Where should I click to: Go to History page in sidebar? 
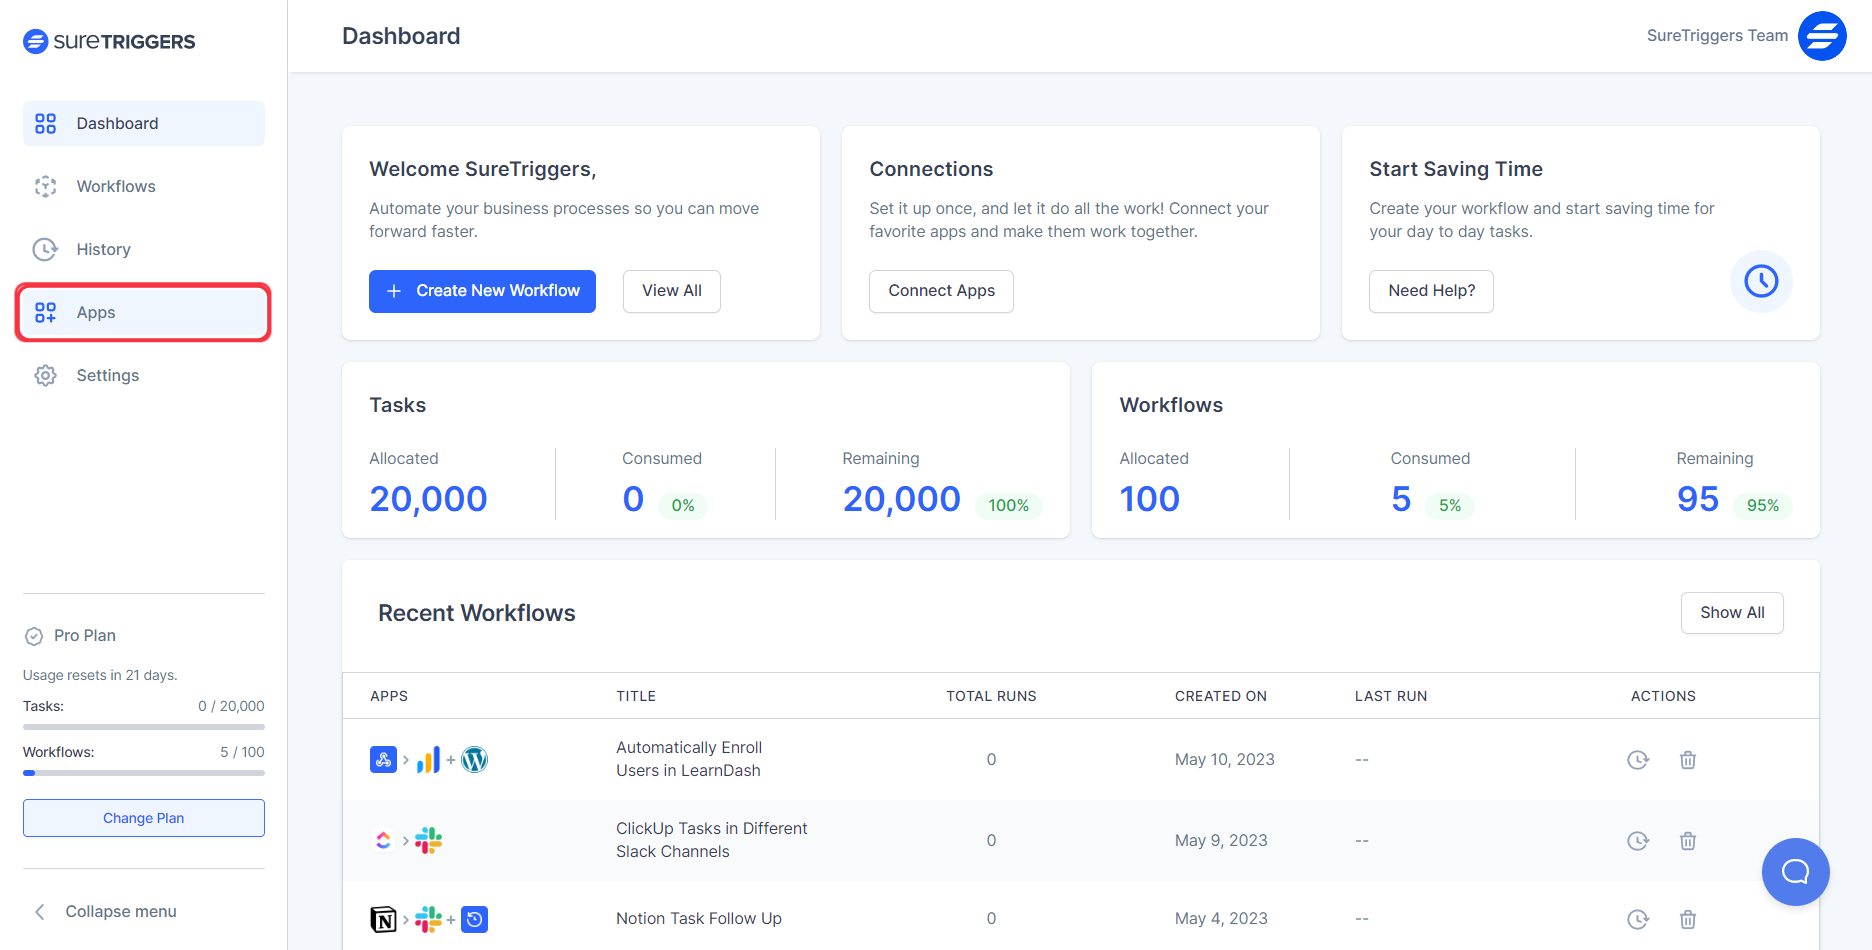pyautogui.click(x=103, y=249)
